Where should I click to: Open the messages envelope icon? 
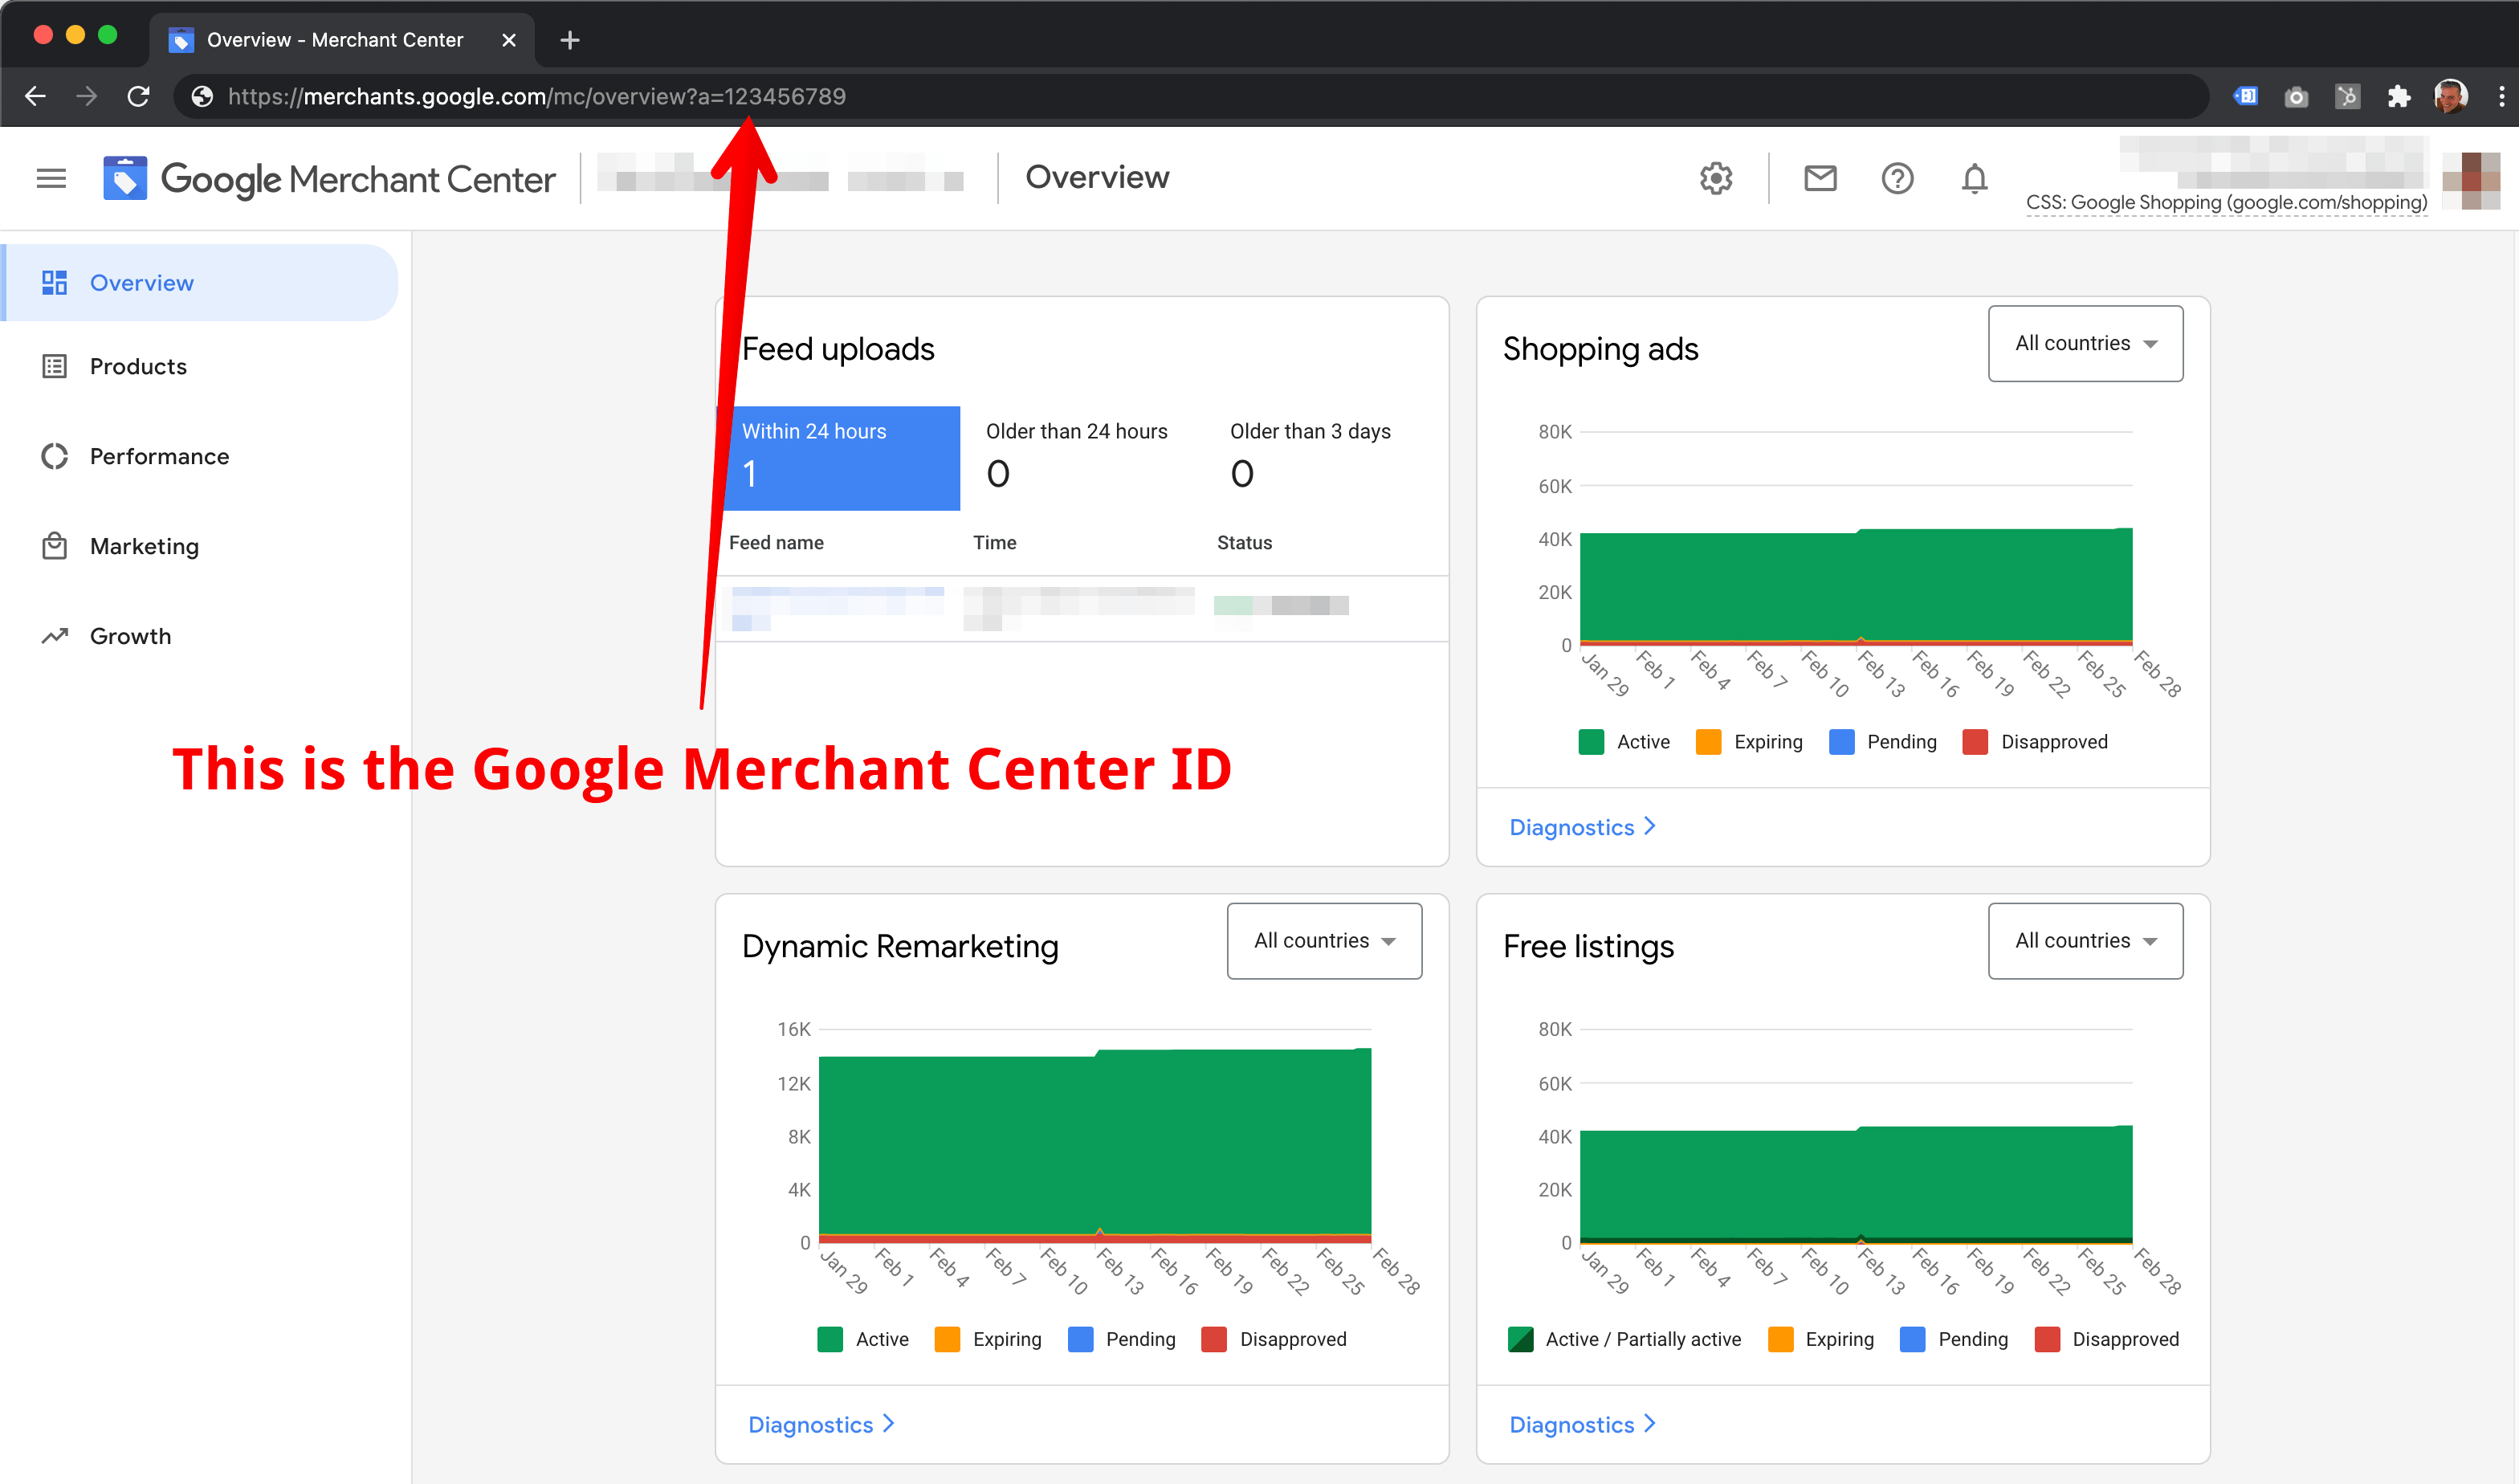pyautogui.click(x=1820, y=178)
